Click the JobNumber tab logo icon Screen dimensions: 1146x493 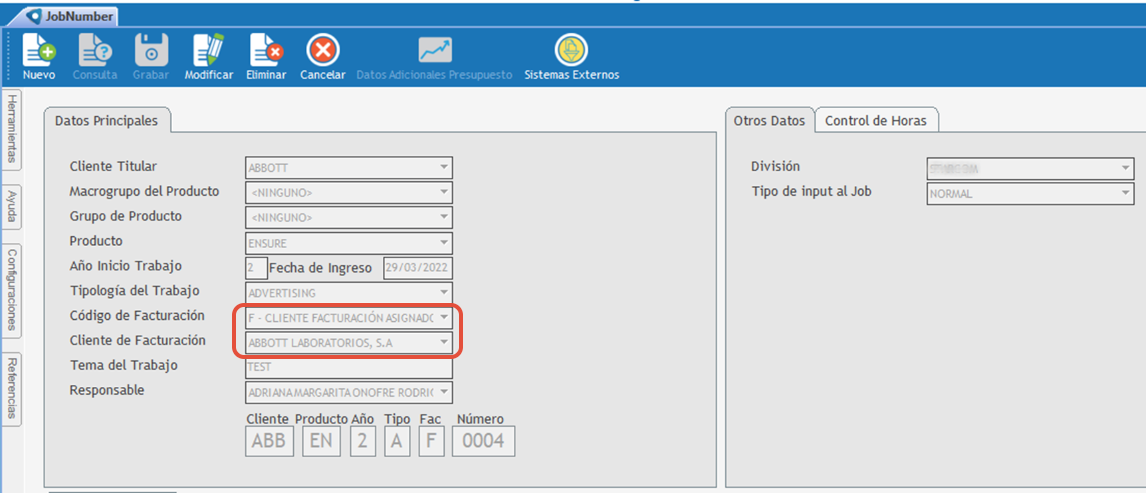[34, 16]
